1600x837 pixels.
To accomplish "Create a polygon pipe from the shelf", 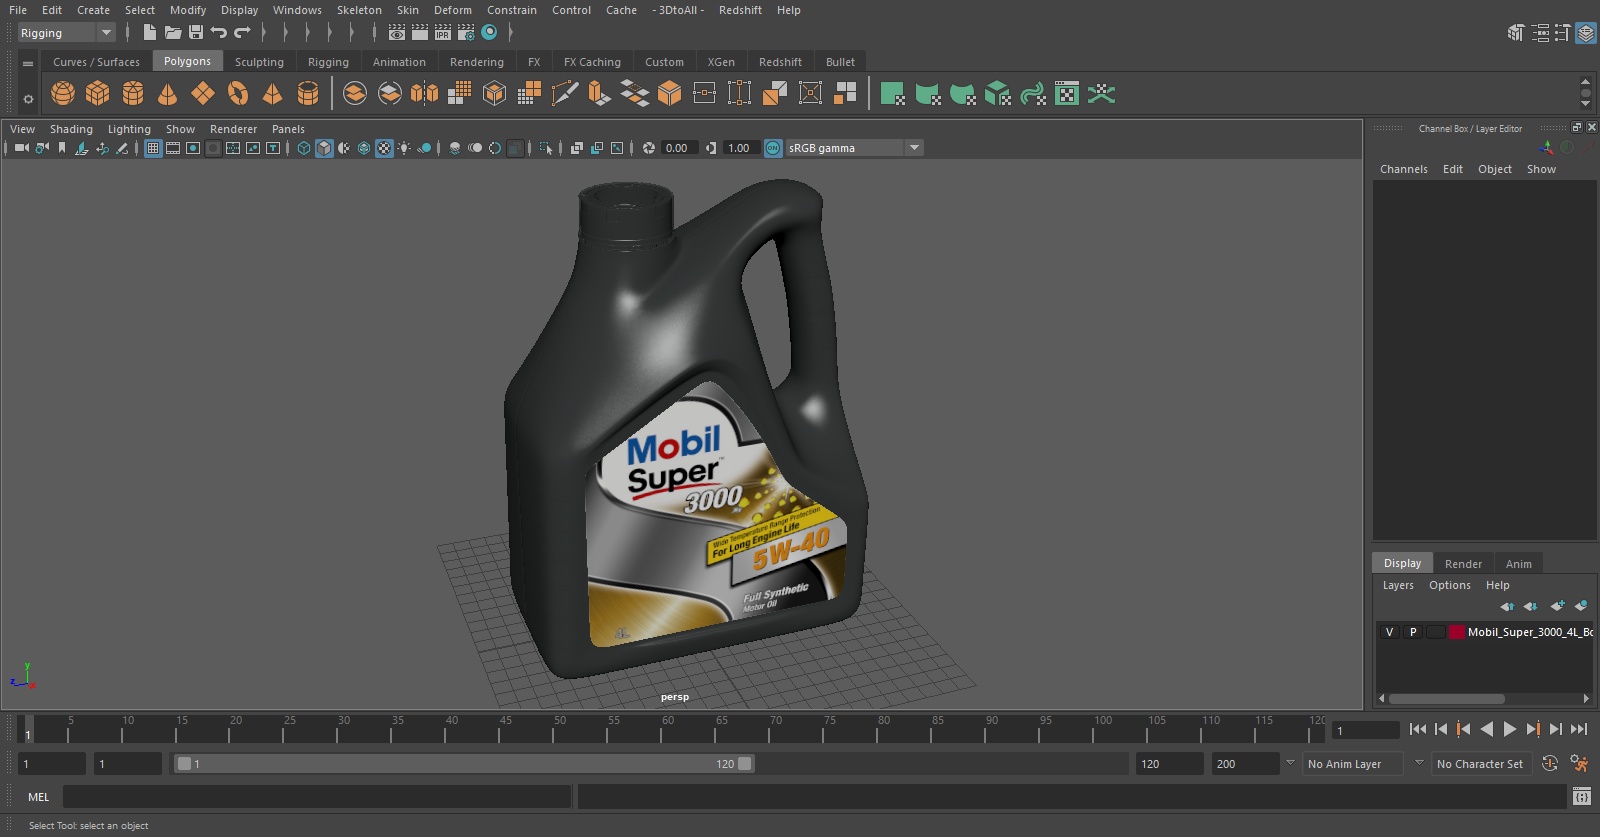I will click(x=308, y=94).
